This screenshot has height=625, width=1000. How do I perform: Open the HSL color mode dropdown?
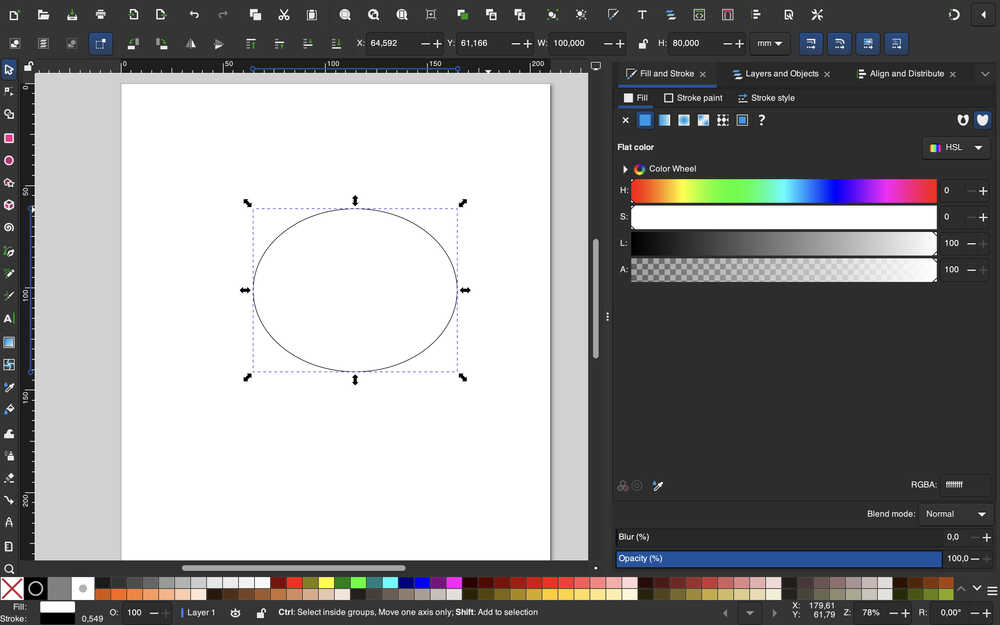956,147
